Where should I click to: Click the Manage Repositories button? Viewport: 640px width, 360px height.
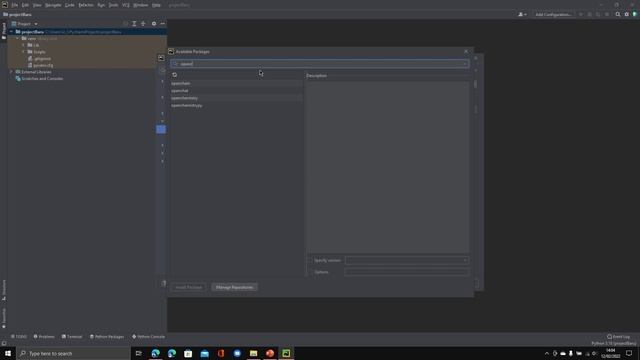pyautogui.click(x=234, y=287)
